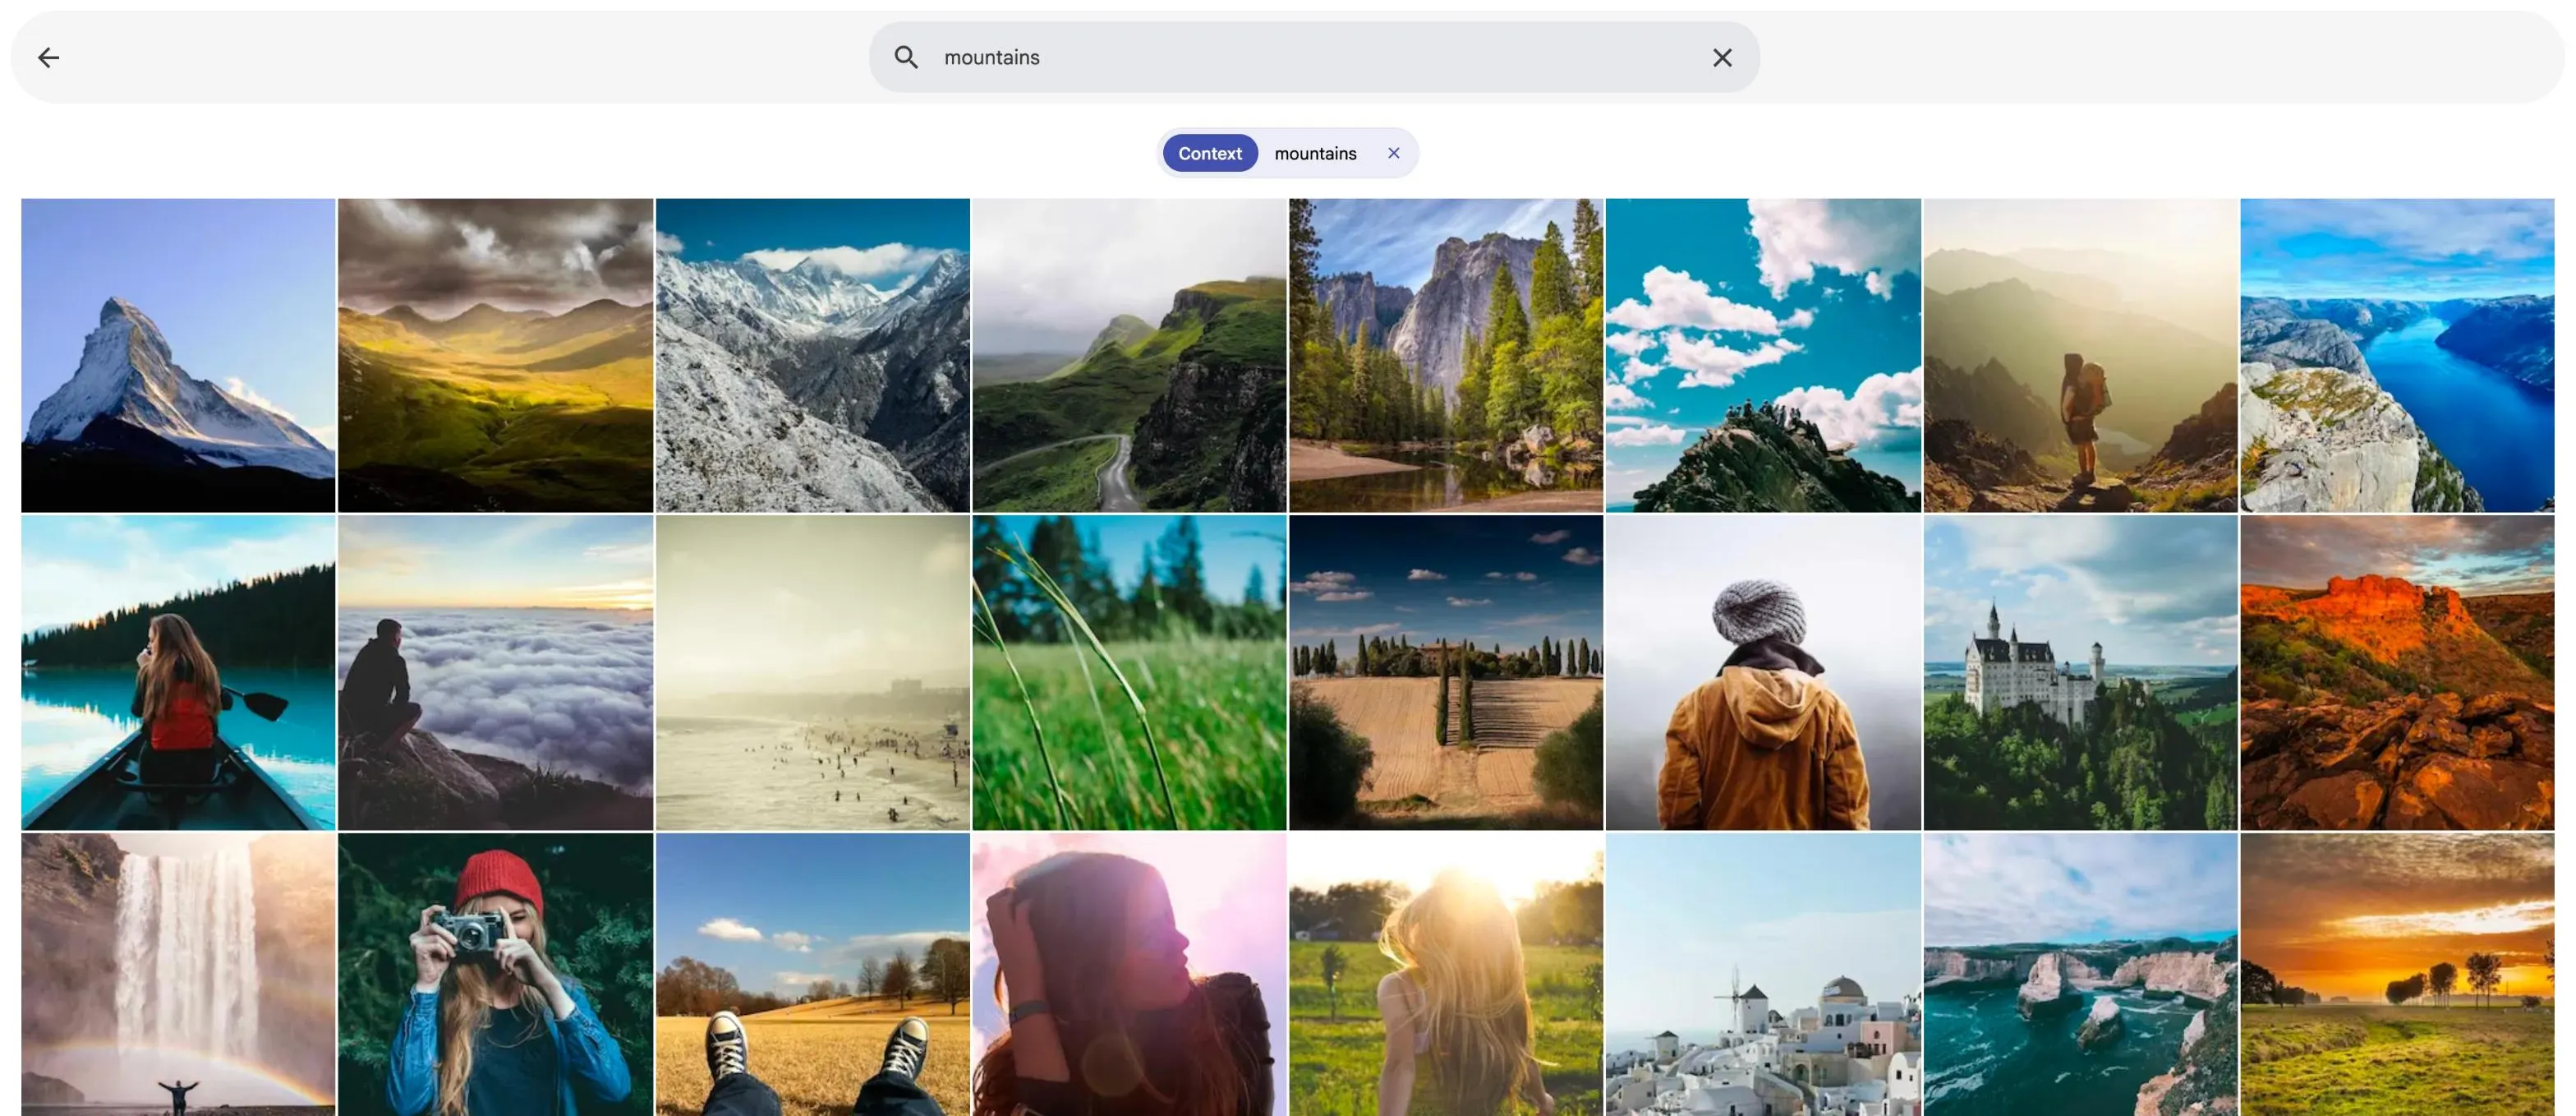Clear the search field with X icon
This screenshot has width=2576, height=1116.
1722,58
